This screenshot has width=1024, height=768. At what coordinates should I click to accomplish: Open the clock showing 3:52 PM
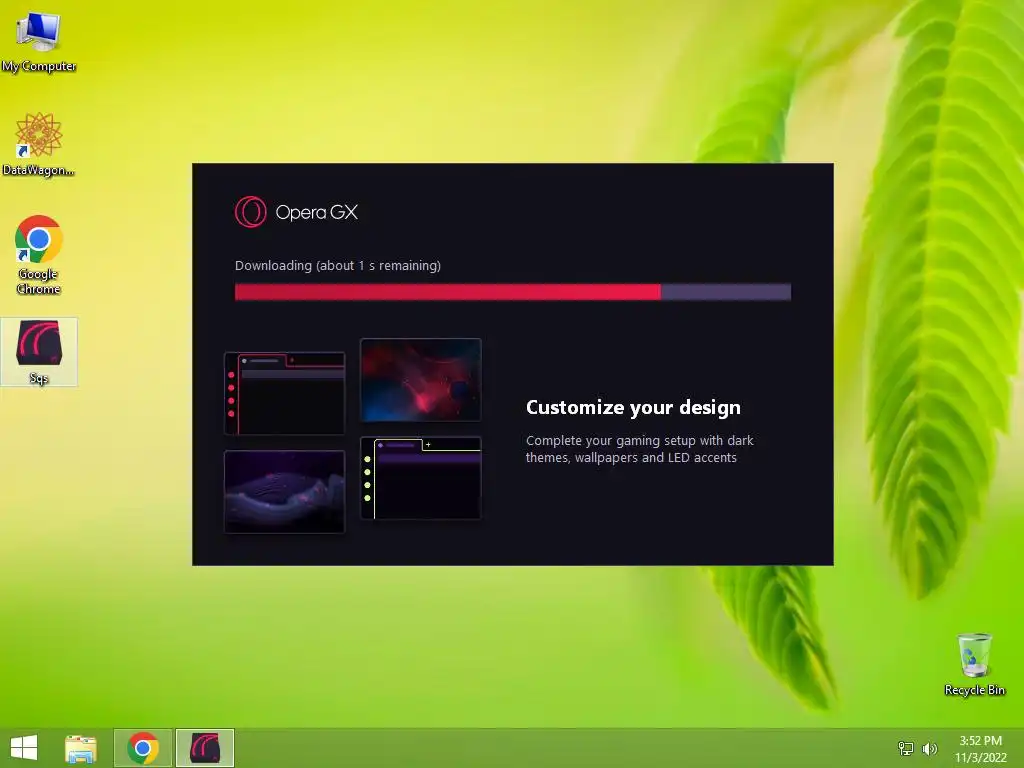click(x=980, y=749)
